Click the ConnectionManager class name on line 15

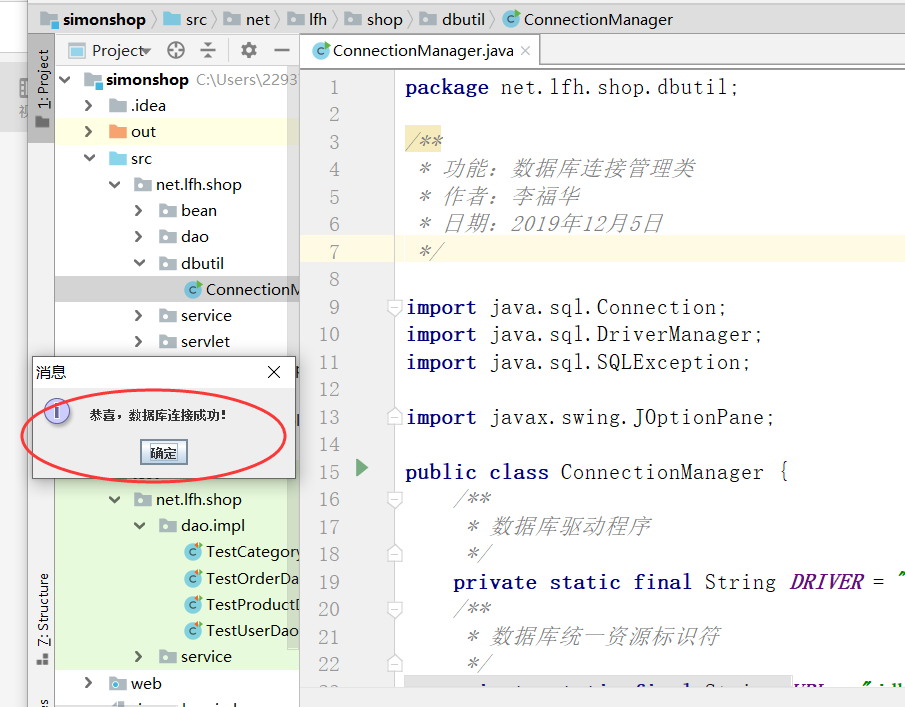tap(662, 472)
